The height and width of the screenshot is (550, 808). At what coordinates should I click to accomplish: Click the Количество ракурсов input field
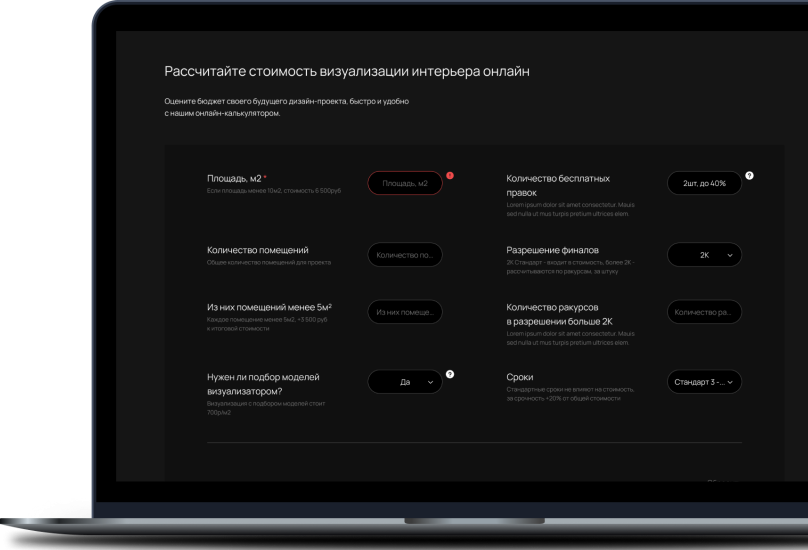pos(704,312)
